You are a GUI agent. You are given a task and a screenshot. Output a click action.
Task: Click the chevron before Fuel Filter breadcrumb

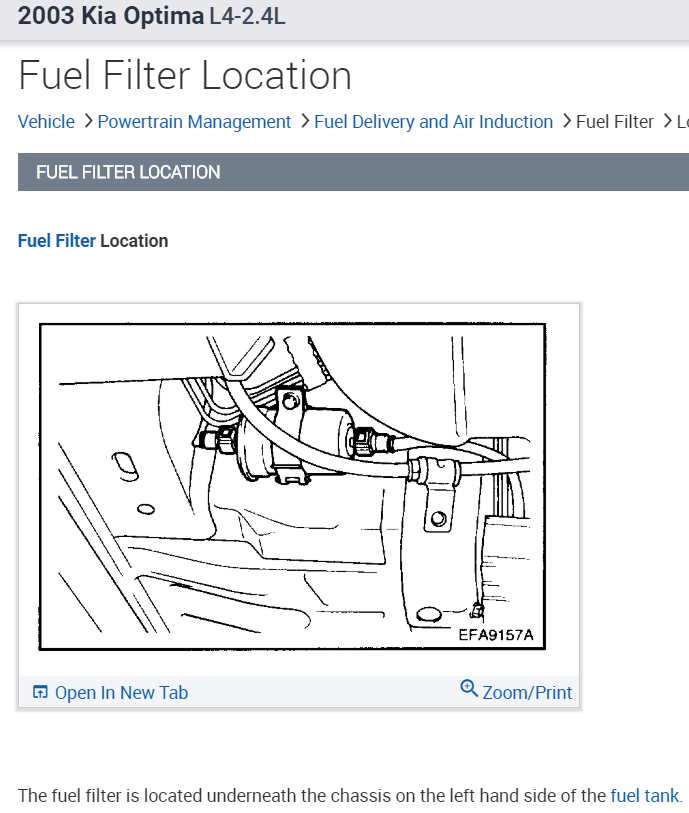click(566, 121)
